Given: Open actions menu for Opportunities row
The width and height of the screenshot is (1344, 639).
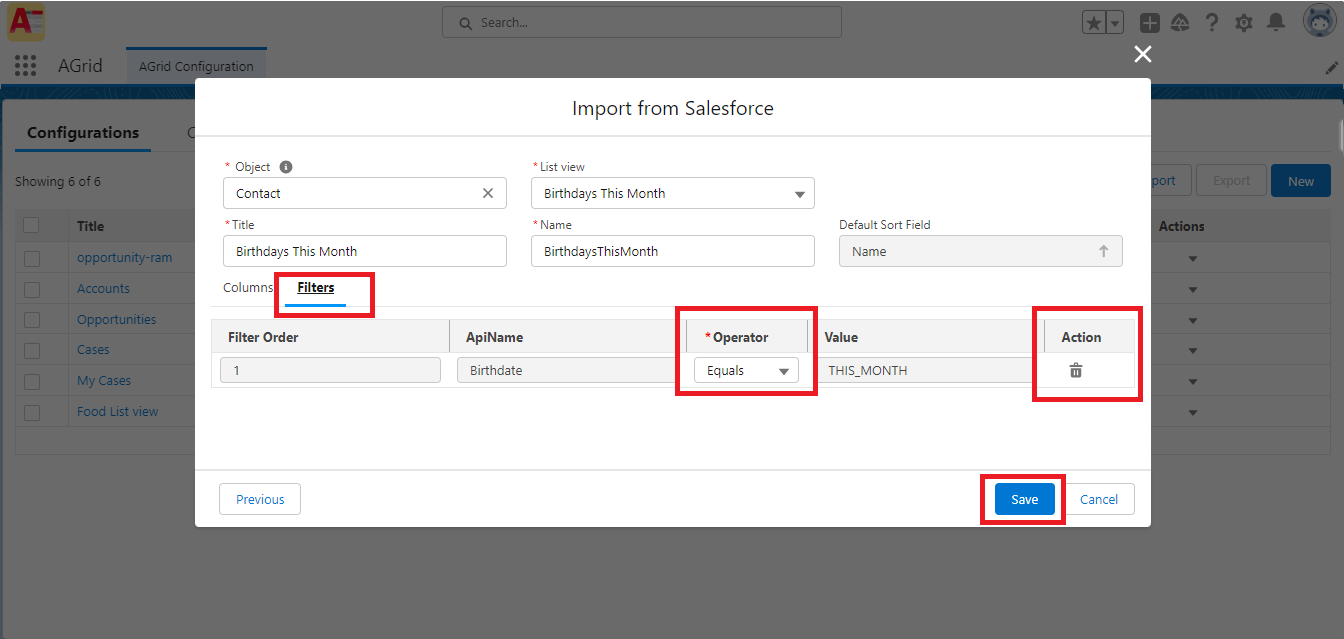Looking at the screenshot, I should click(x=1192, y=320).
